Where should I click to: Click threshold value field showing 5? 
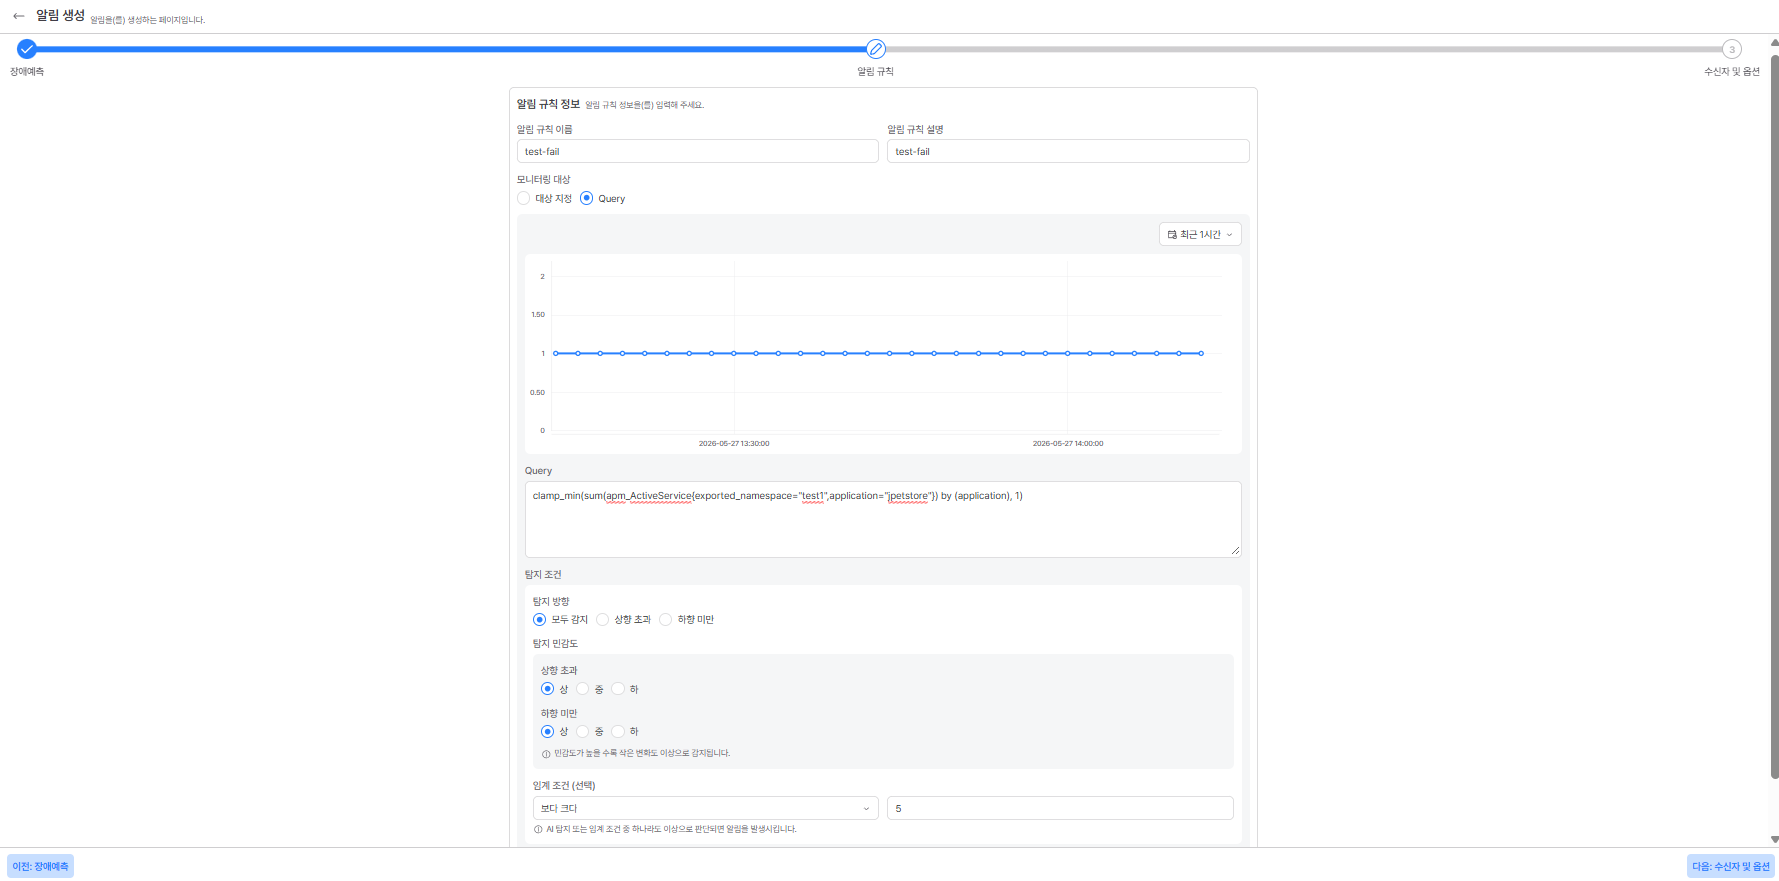coord(1060,808)
